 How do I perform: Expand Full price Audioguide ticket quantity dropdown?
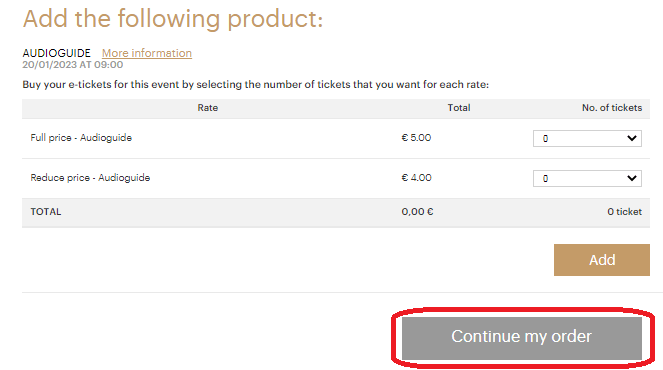click(587, 138)
